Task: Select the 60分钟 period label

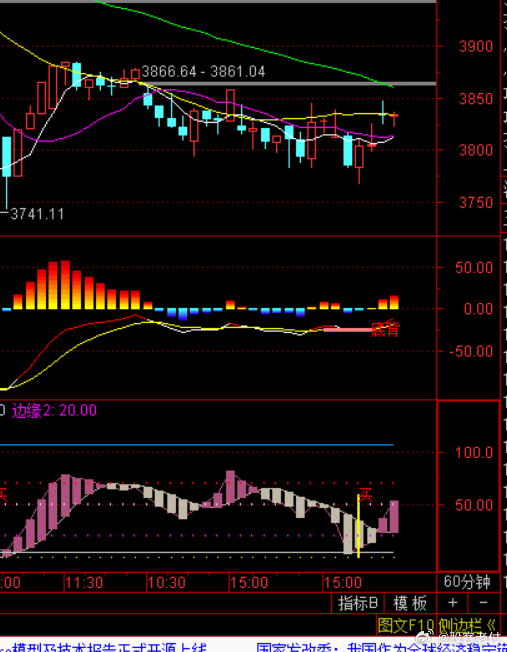Action: pos(467,582)
